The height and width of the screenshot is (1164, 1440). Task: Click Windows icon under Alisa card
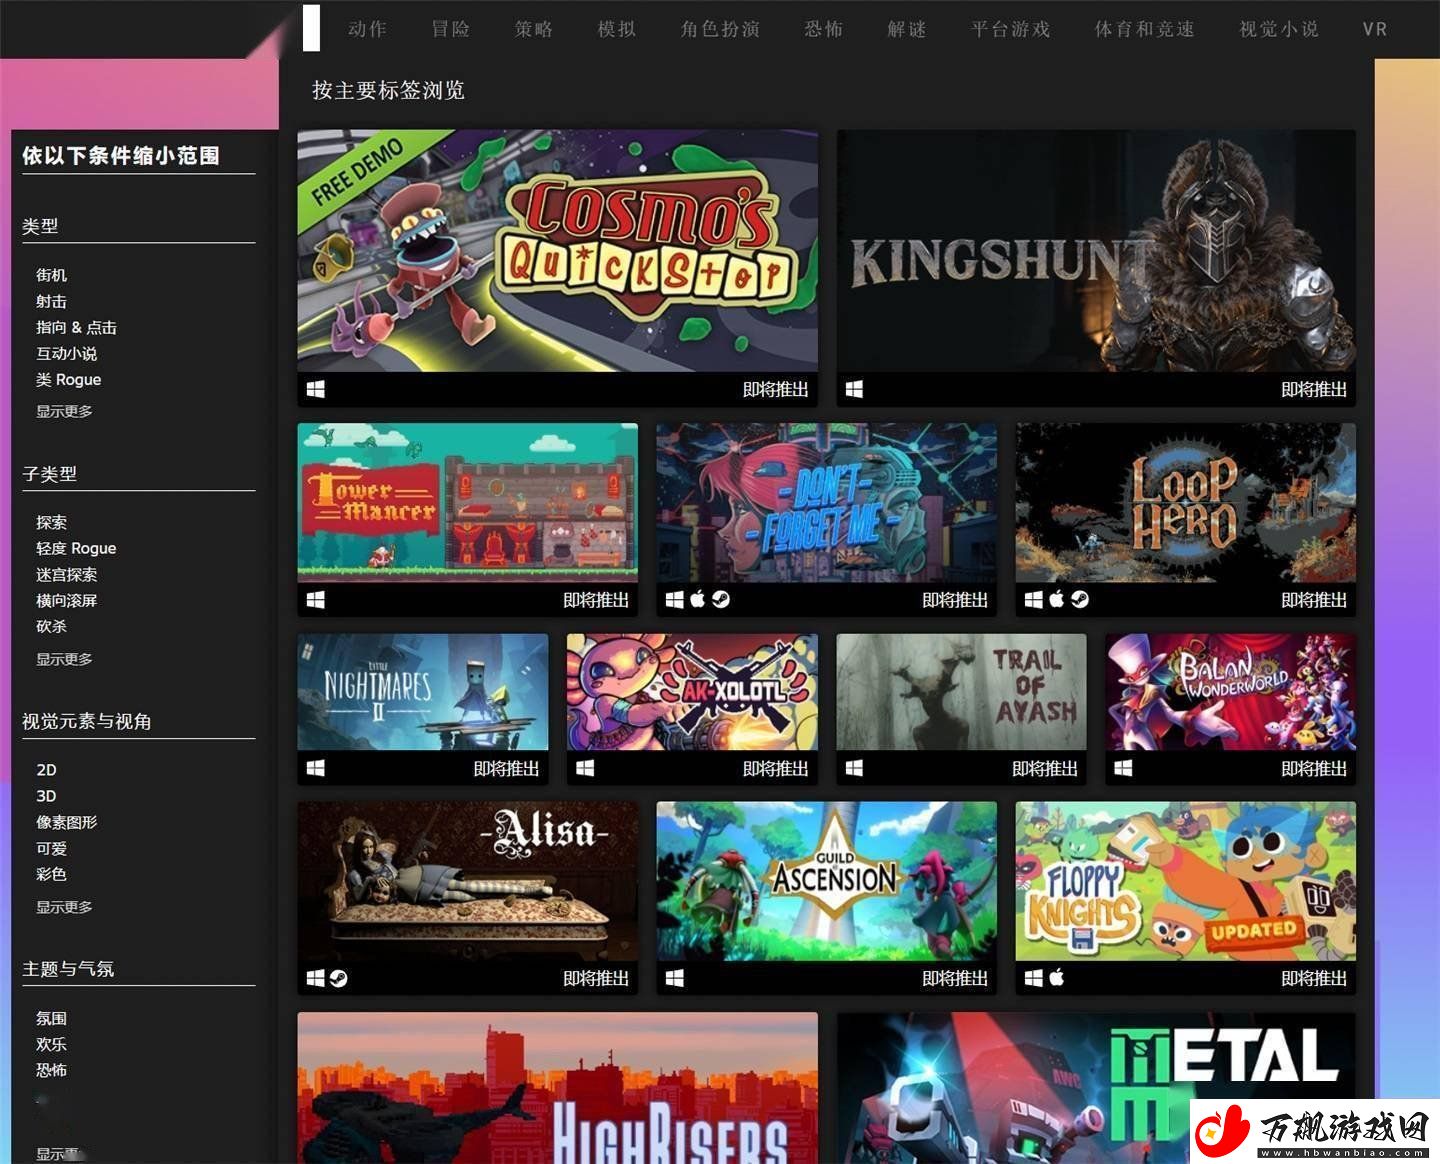tap(316, 978)
